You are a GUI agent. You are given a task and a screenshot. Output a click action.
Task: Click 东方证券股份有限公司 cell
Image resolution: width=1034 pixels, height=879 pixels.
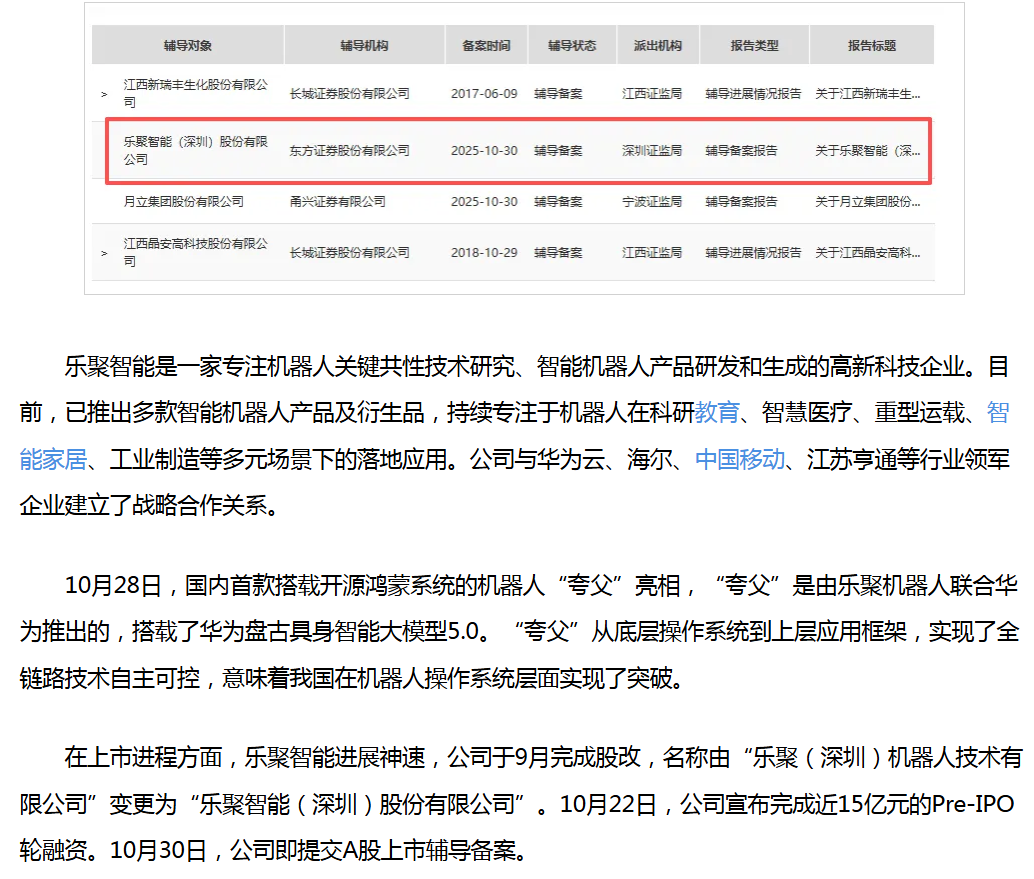[350, 150]
